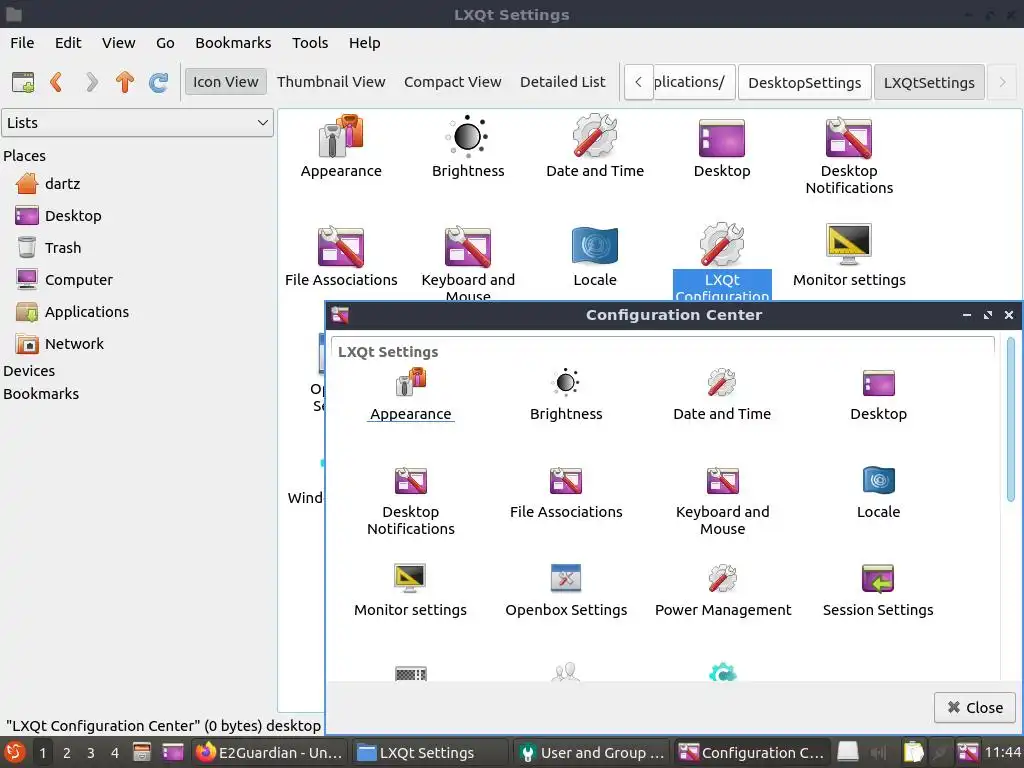Go to dartz home folder in Places
Screen dimensions: 1024x768
click(x=48, y=184)
